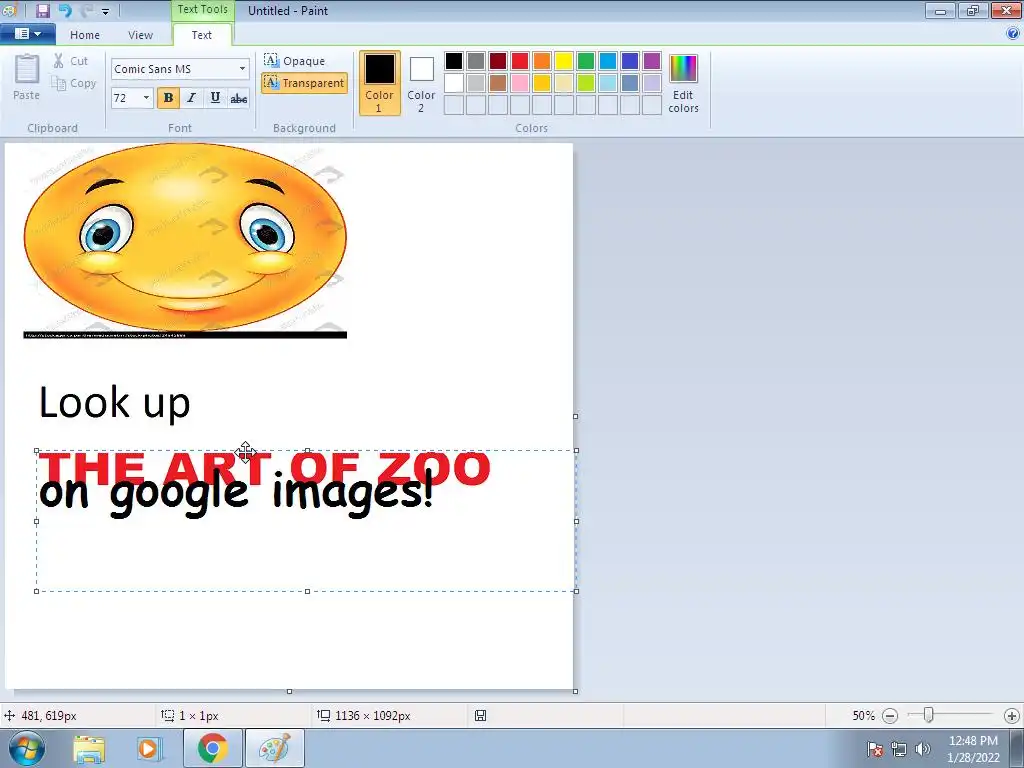
Task: Click the Action Center flag tray icon
Action: 875,749
